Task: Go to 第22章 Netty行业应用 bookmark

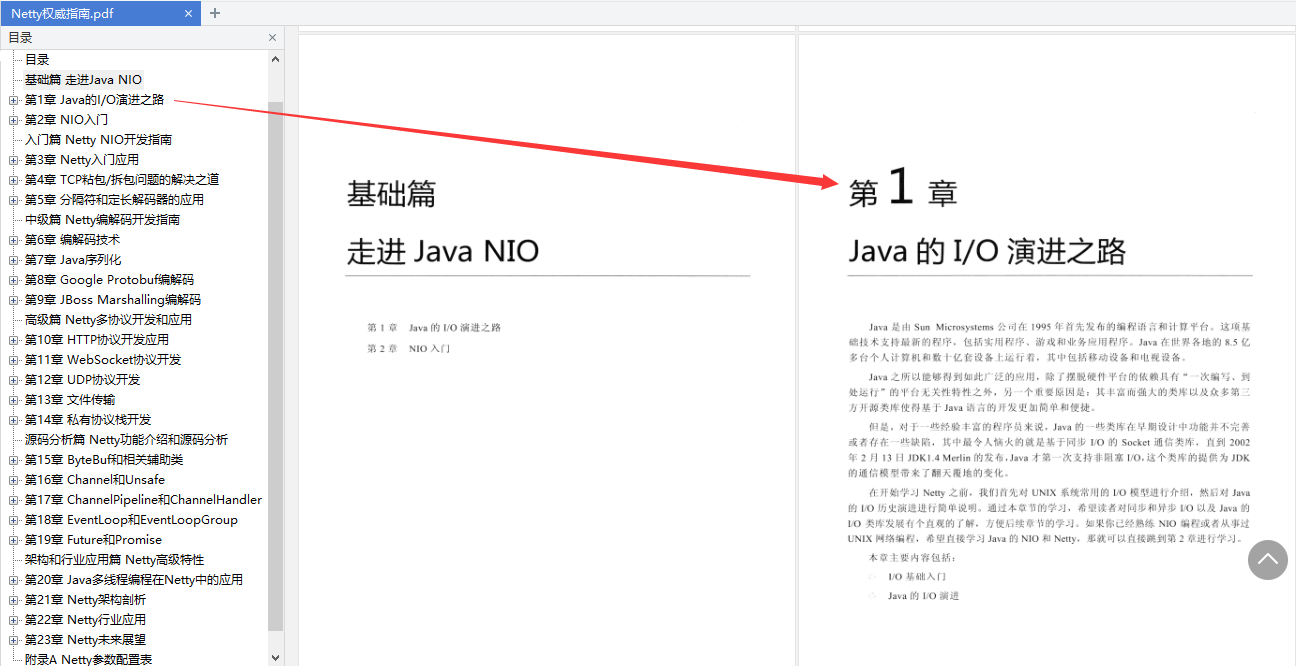Action: 85,620
